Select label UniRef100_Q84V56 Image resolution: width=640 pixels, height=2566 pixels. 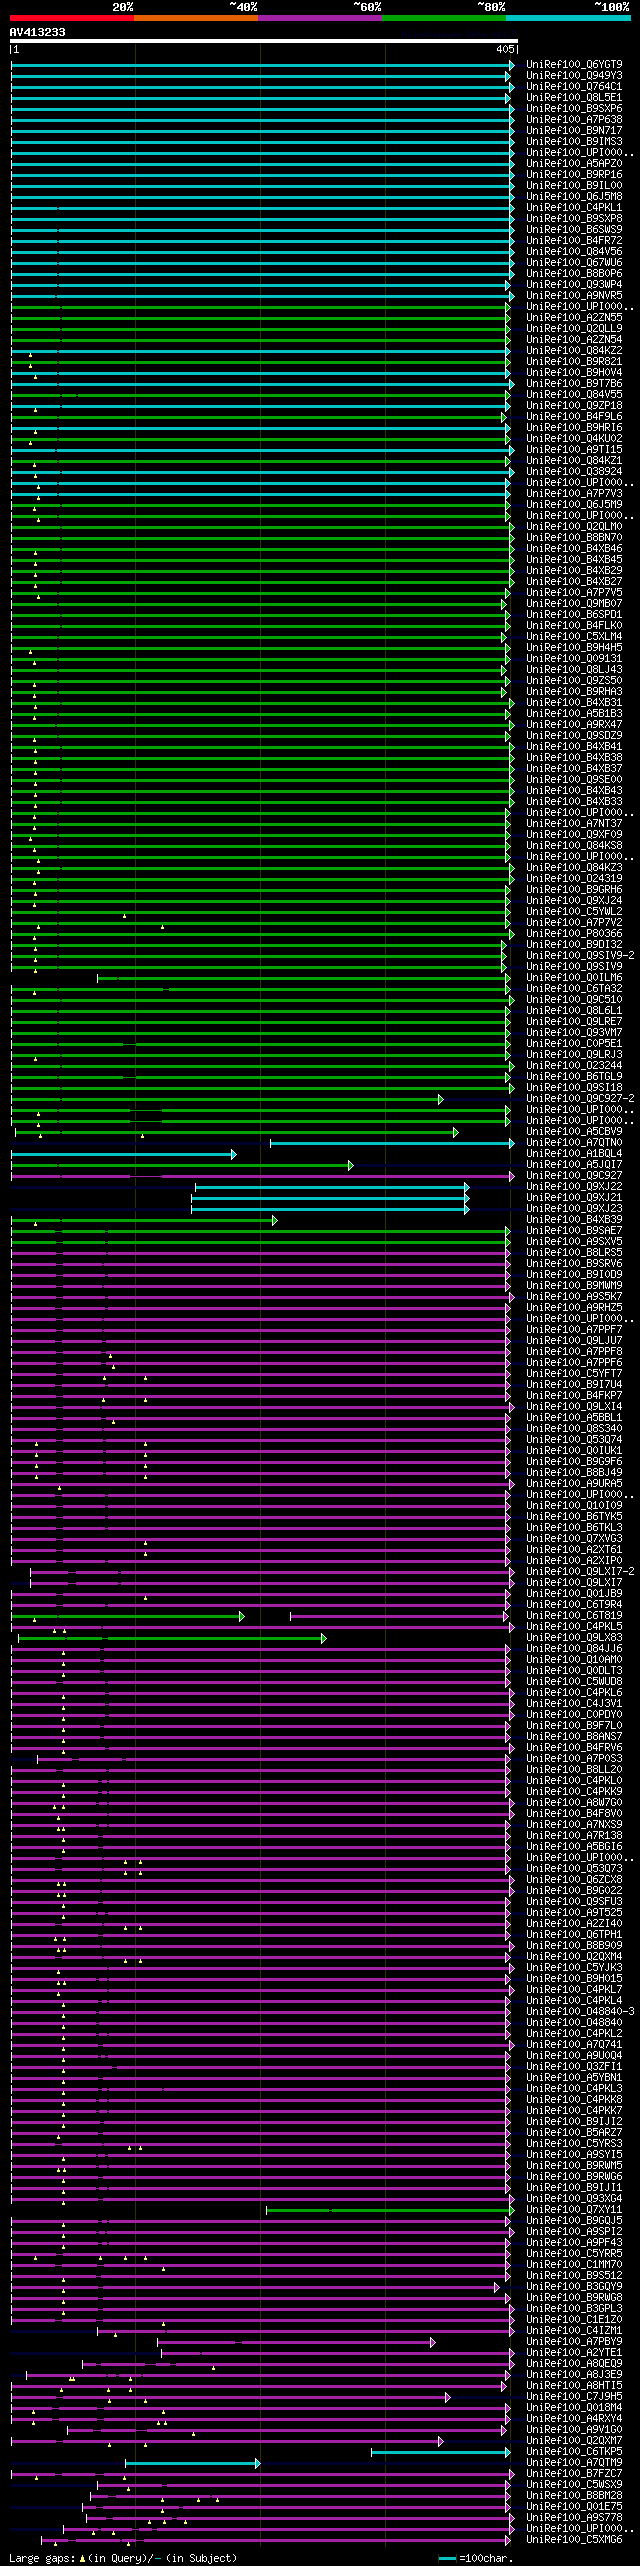tap(574, 252)
